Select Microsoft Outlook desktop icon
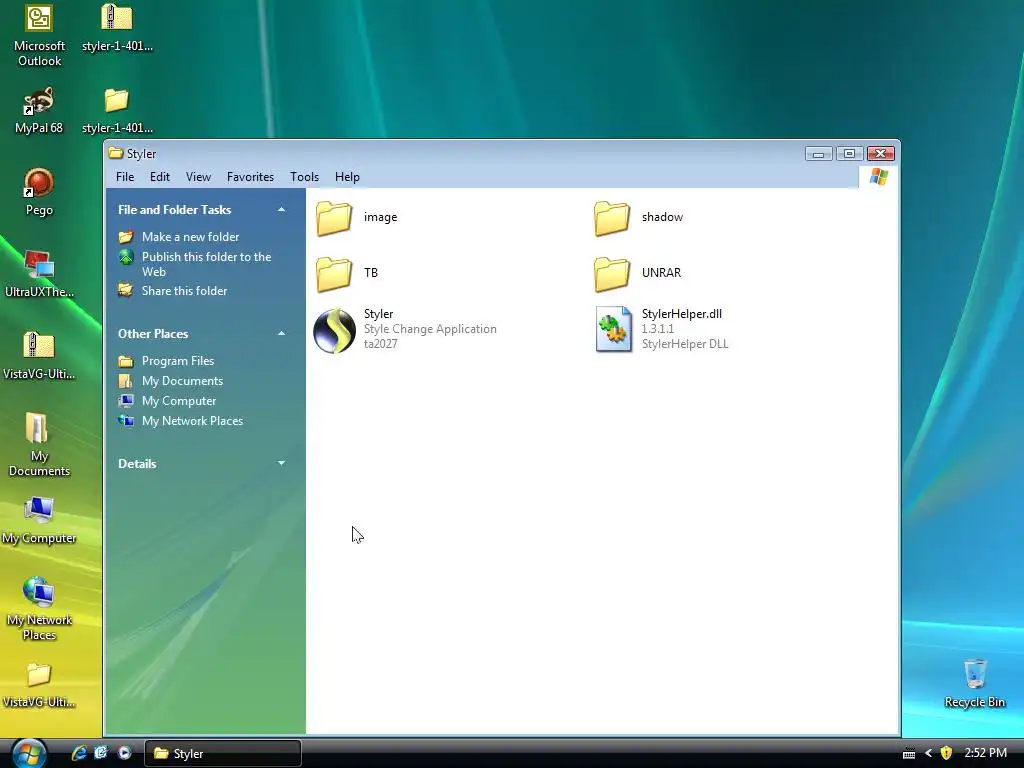 39,35
